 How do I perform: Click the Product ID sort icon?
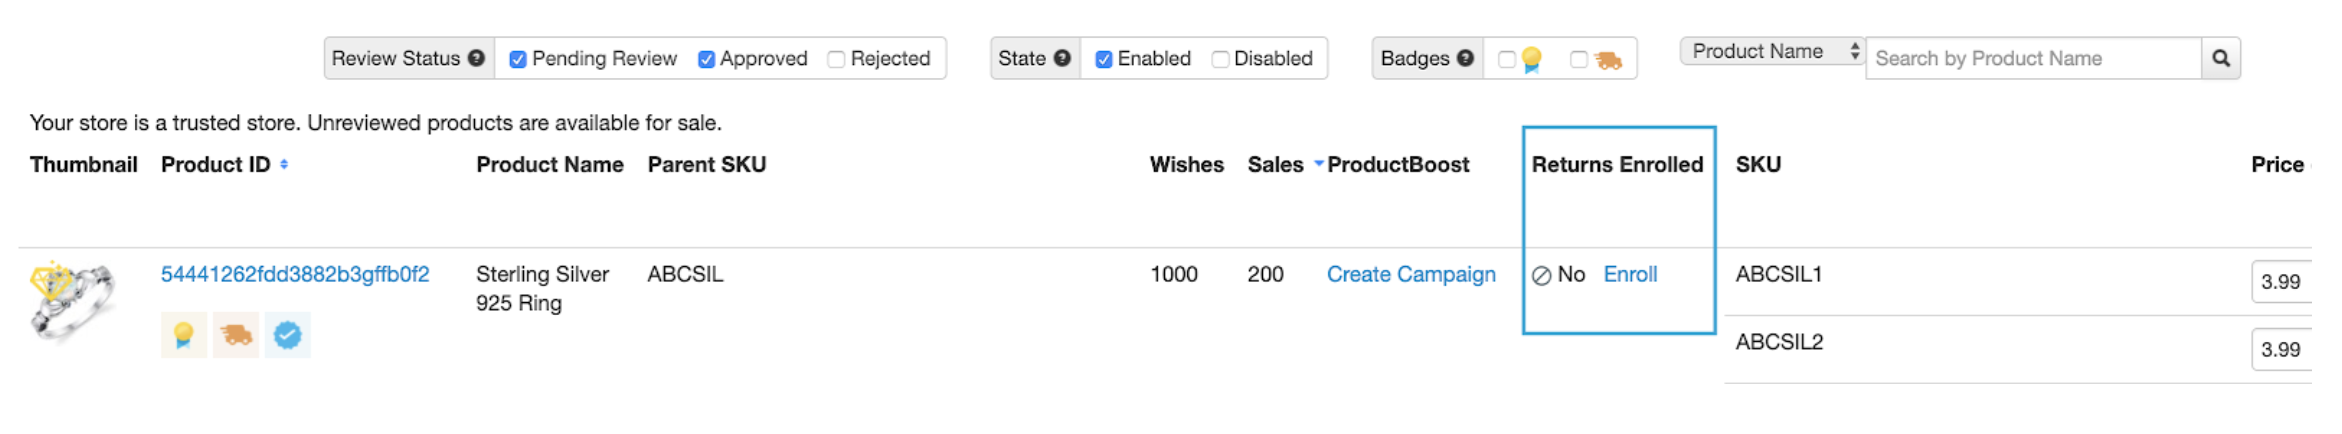284,164
